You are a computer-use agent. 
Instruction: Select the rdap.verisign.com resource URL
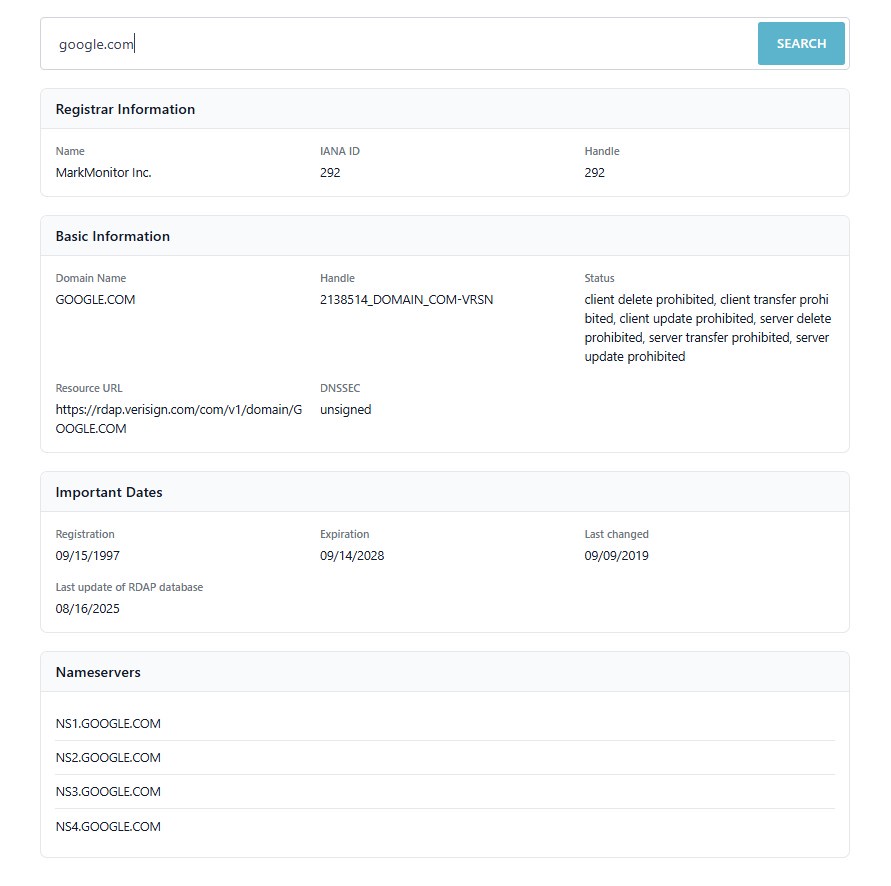pos(178,419)
